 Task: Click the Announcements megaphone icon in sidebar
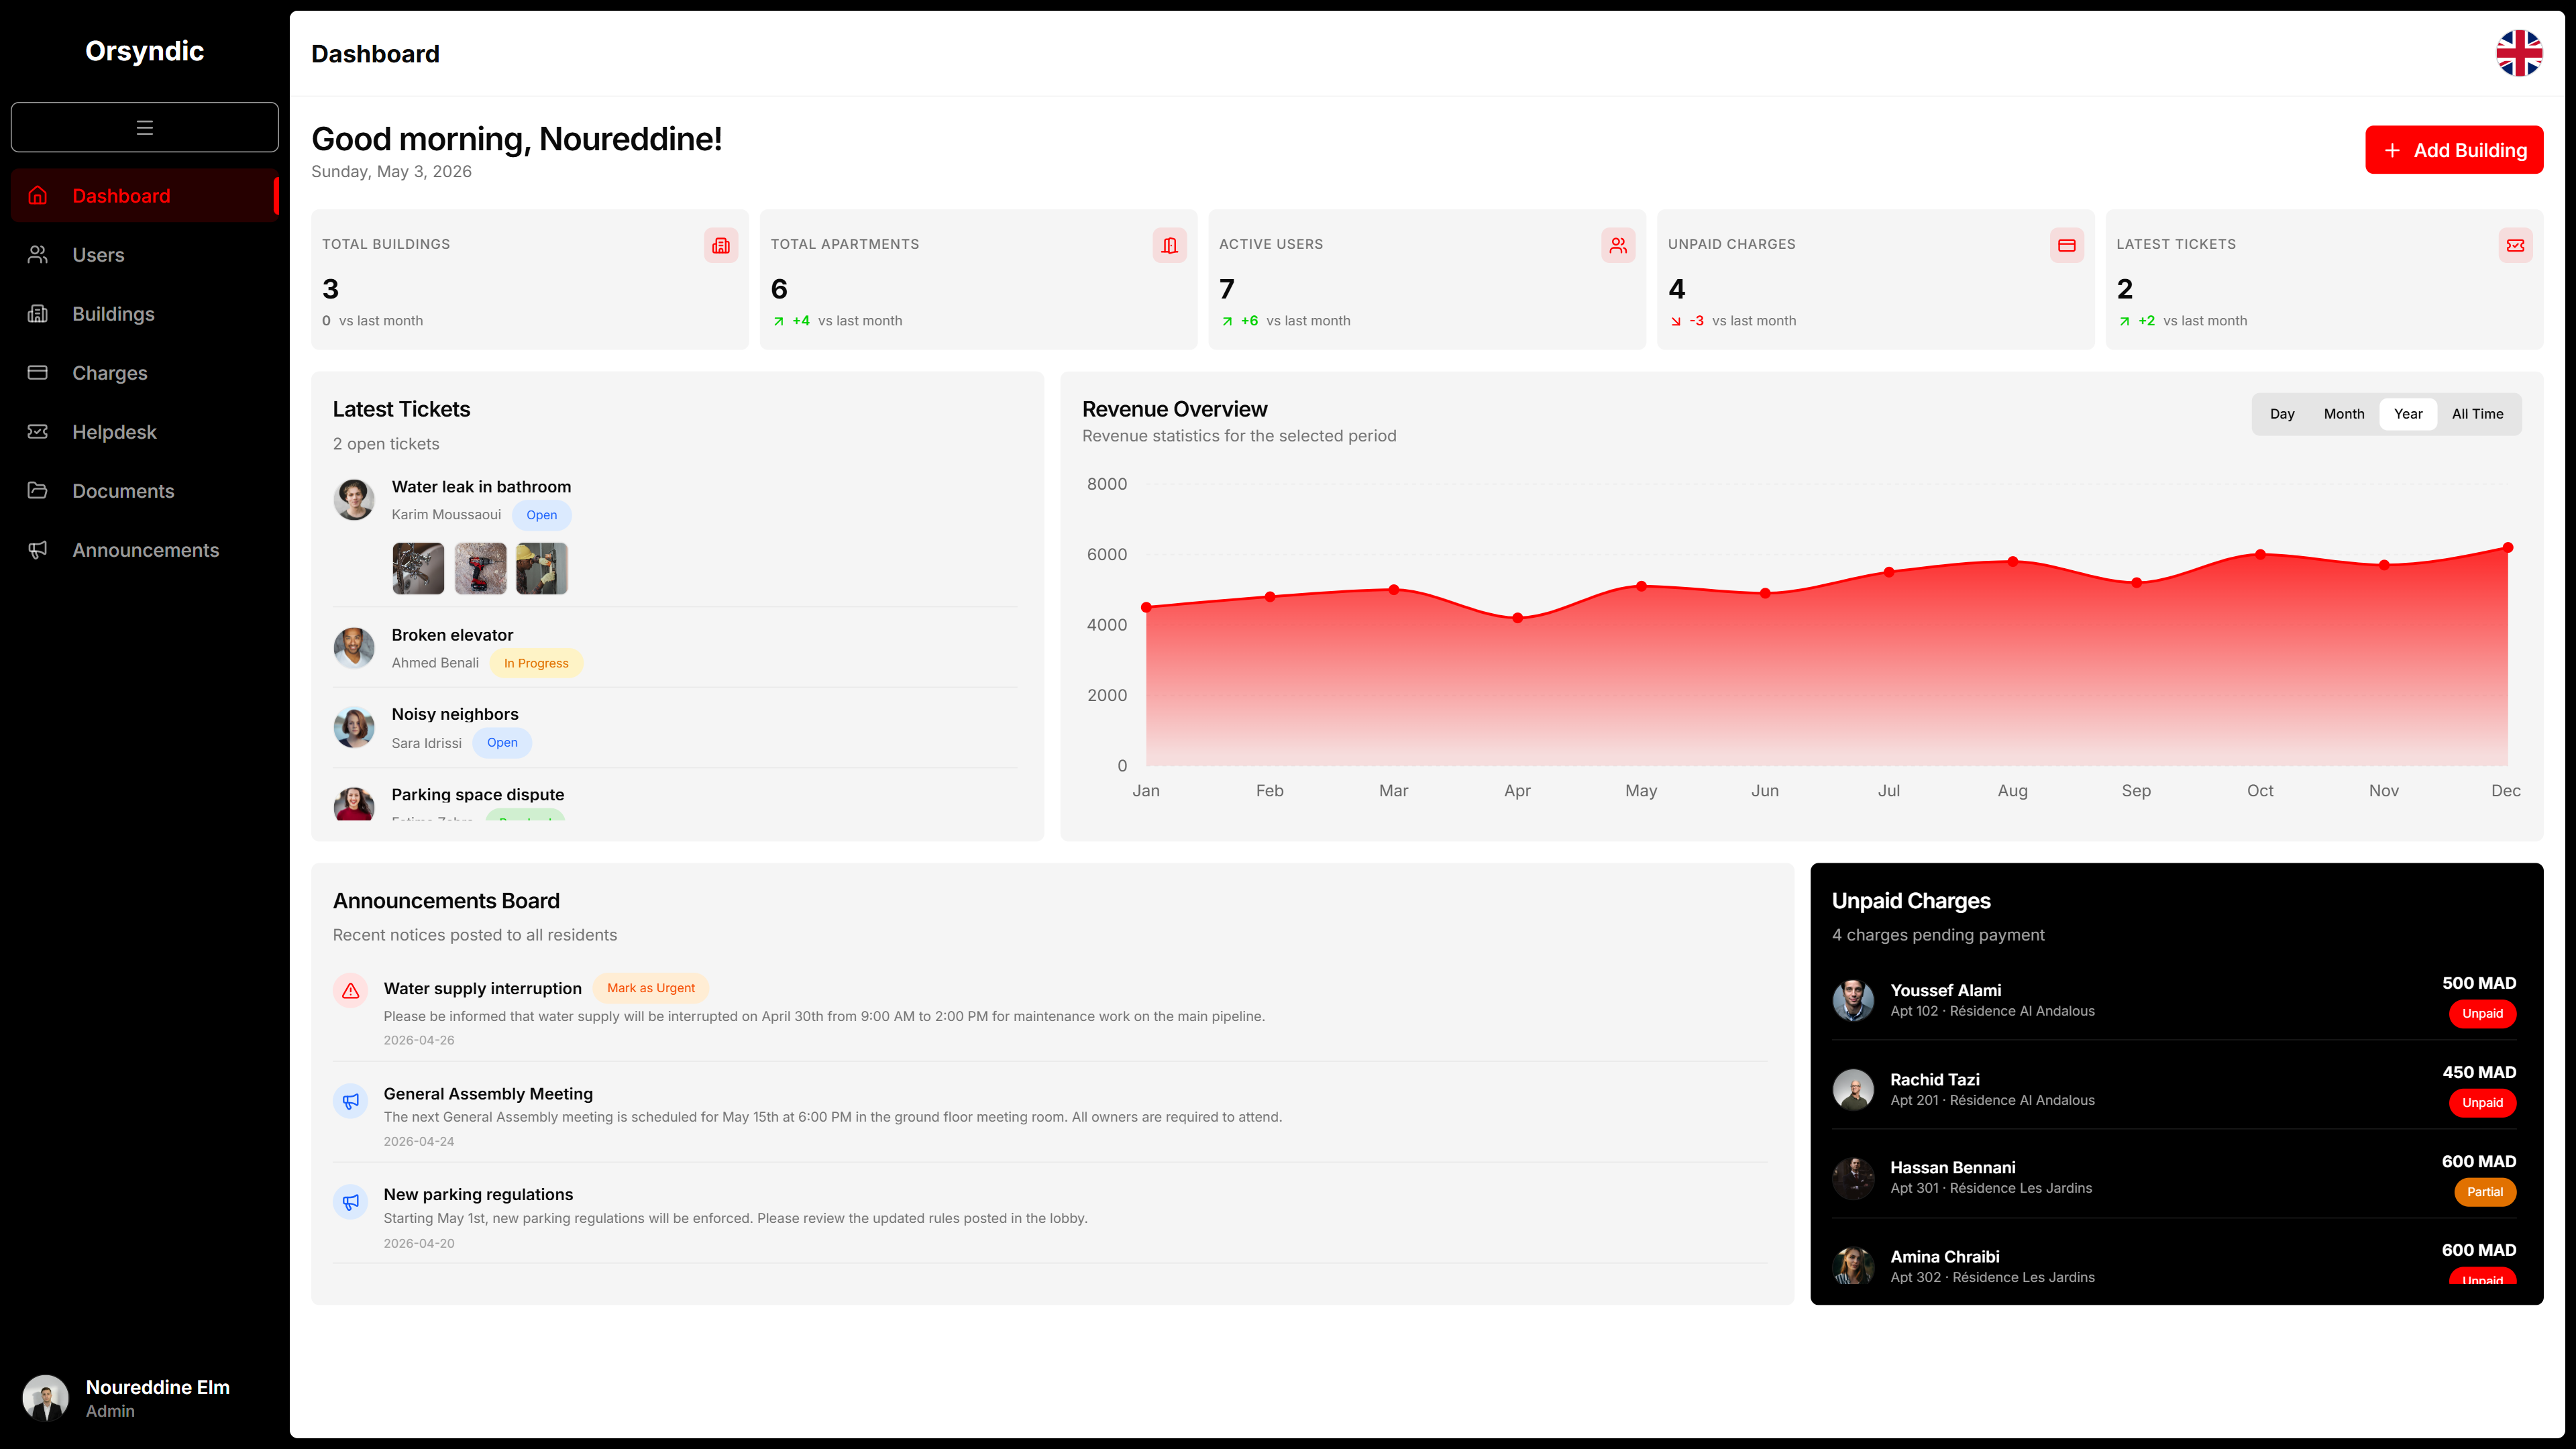(38, 550)
